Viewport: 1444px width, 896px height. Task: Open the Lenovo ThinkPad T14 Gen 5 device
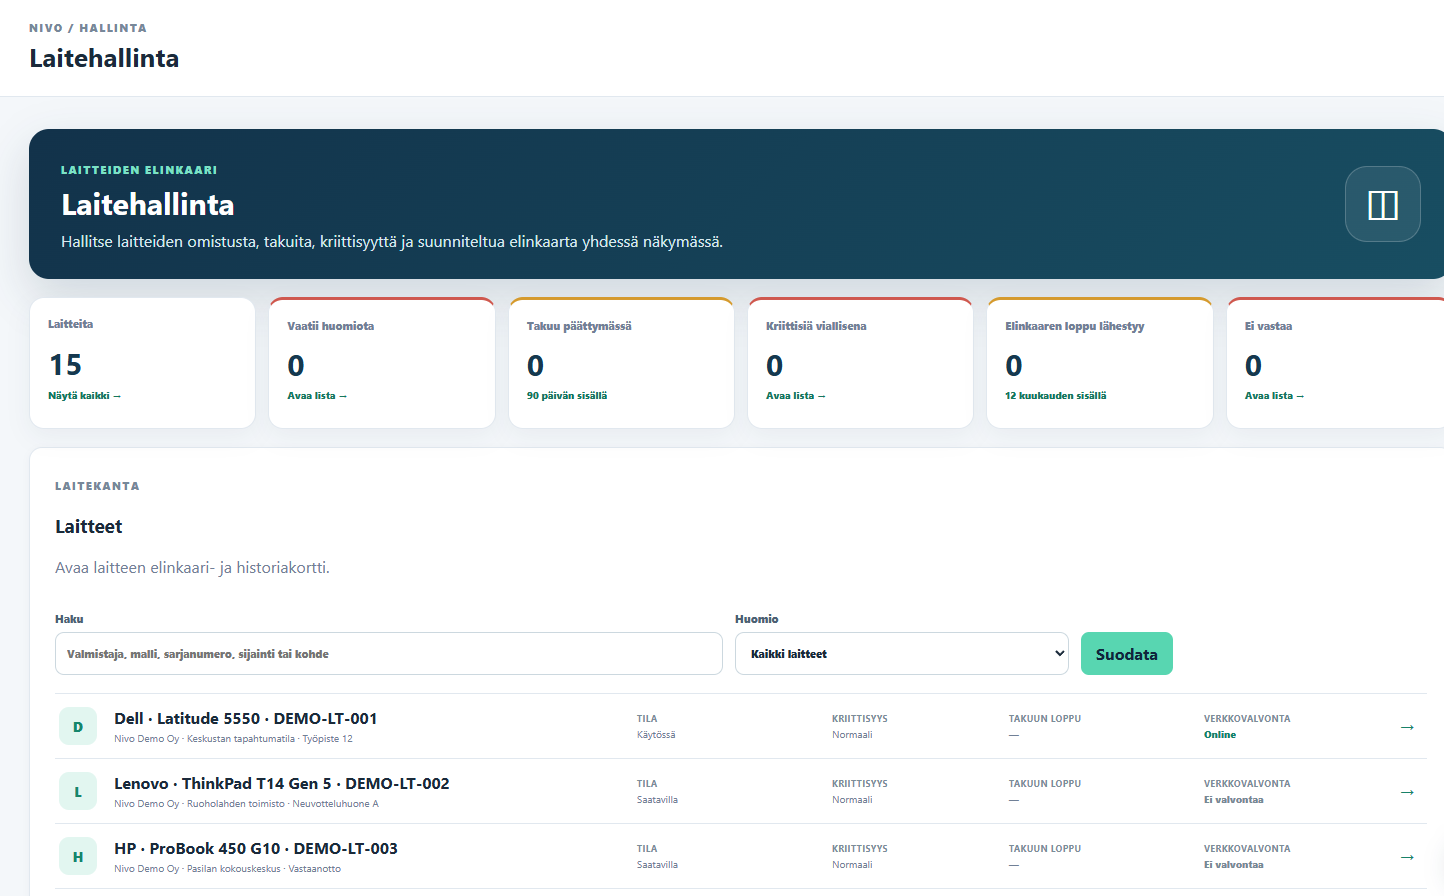coord(281,784)
